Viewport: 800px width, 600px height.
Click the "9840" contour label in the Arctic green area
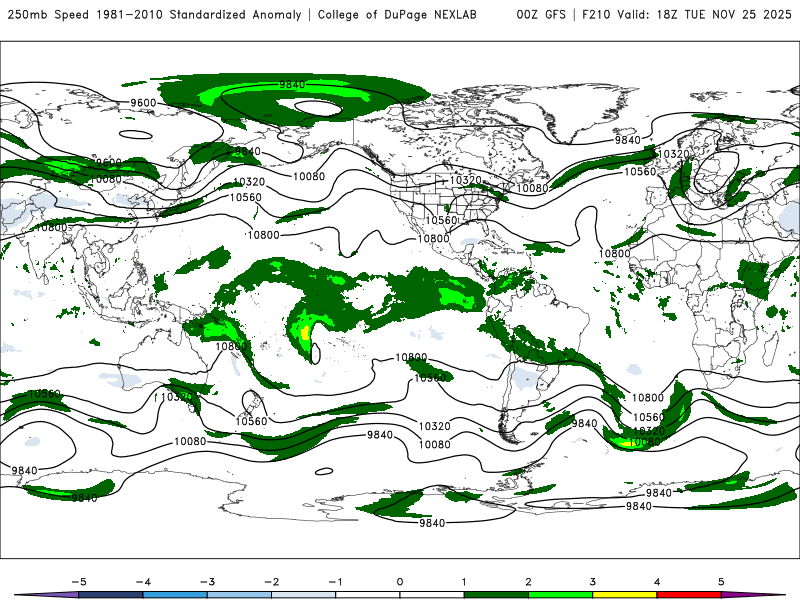click(292, 84)
